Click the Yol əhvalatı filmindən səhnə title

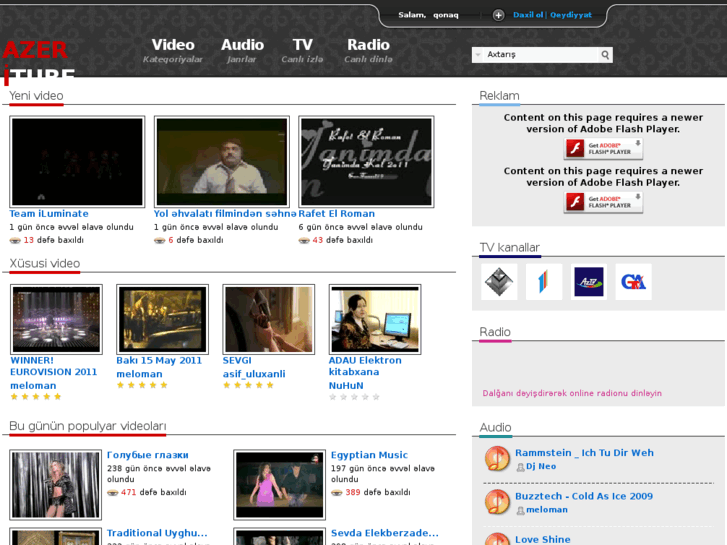click(225, 214)
